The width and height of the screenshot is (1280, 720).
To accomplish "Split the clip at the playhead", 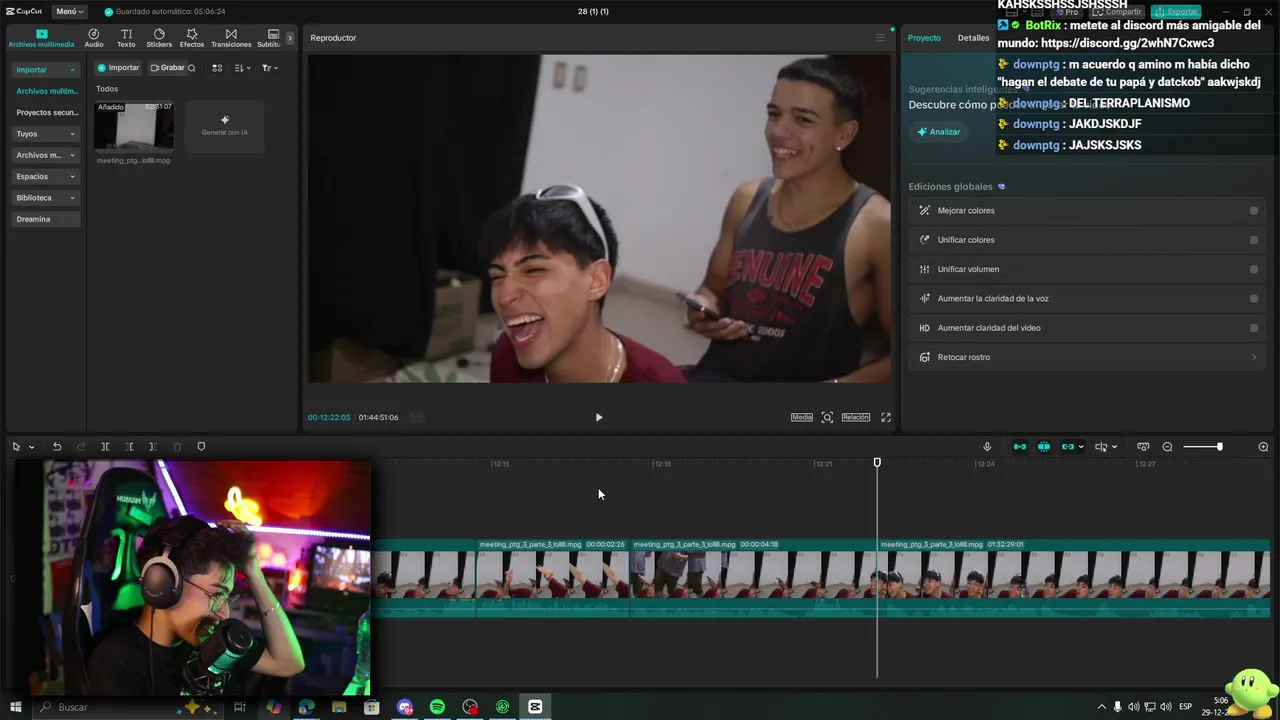I will click(105, 447).
